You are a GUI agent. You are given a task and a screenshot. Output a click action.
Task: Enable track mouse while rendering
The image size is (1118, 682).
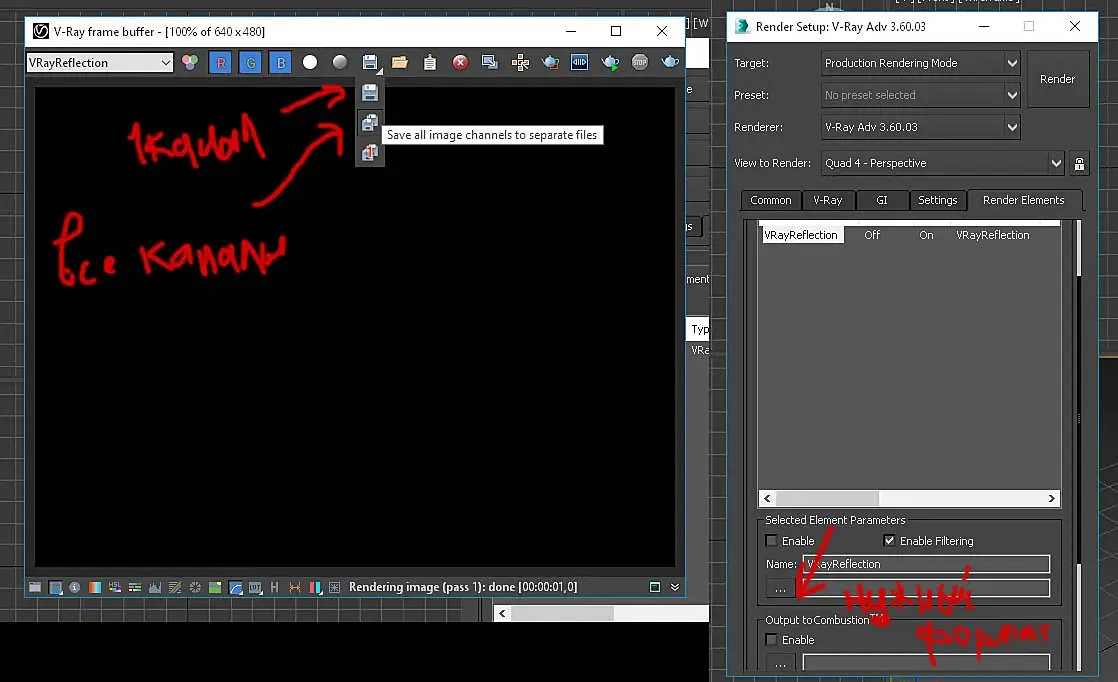(520, 63)
